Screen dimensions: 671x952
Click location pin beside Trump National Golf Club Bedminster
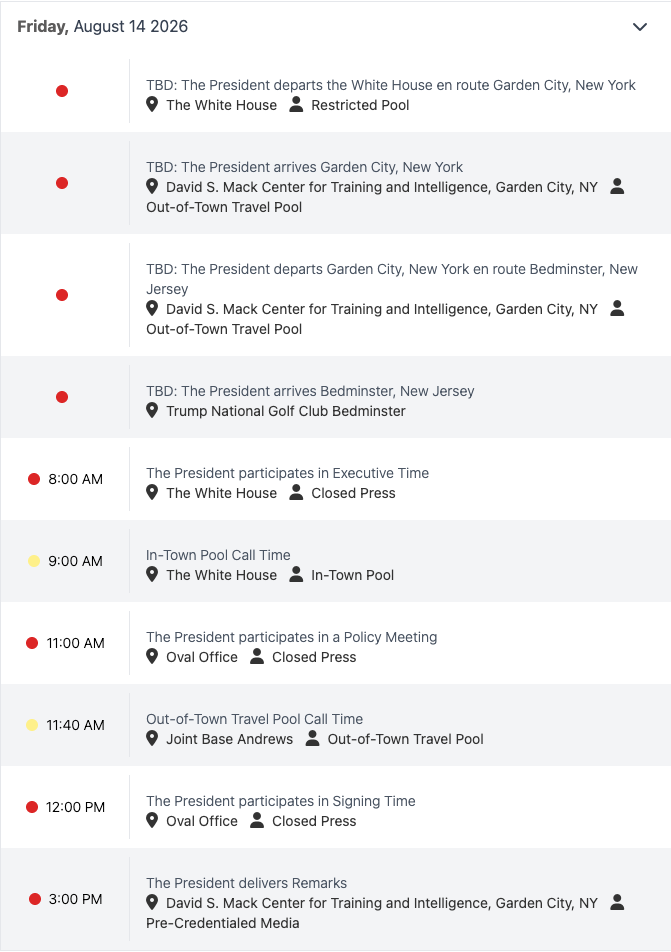pos(152,410)
